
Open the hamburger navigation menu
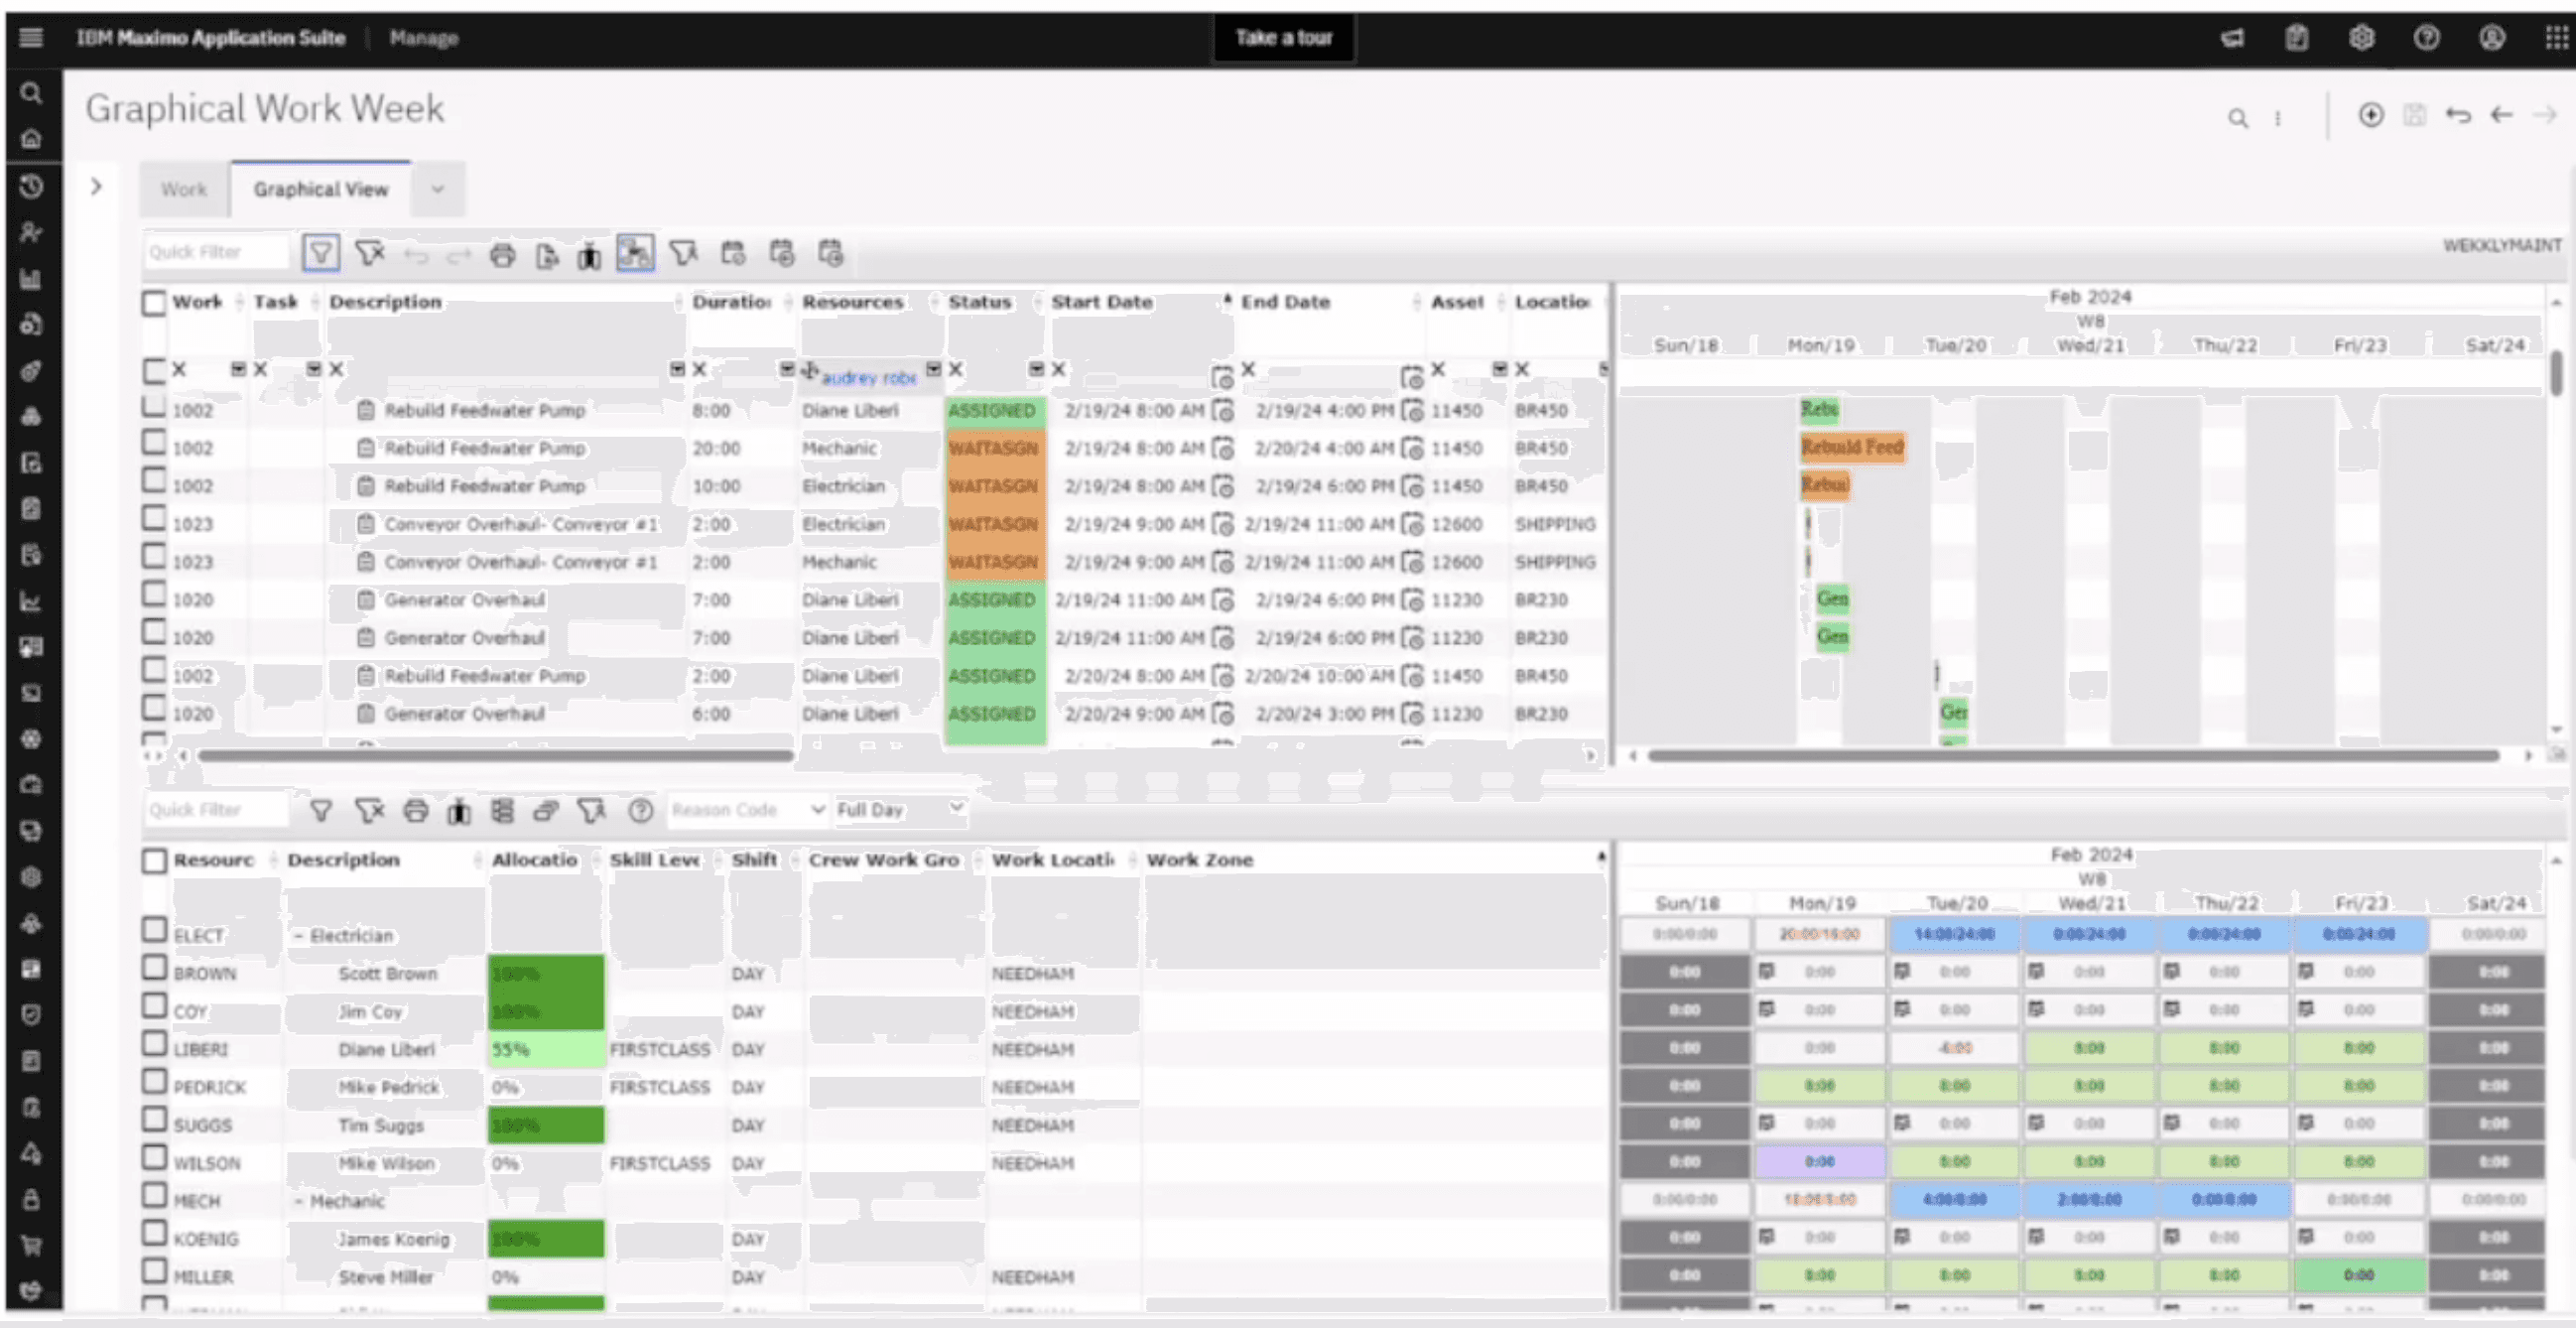click(x=31, y=38)
